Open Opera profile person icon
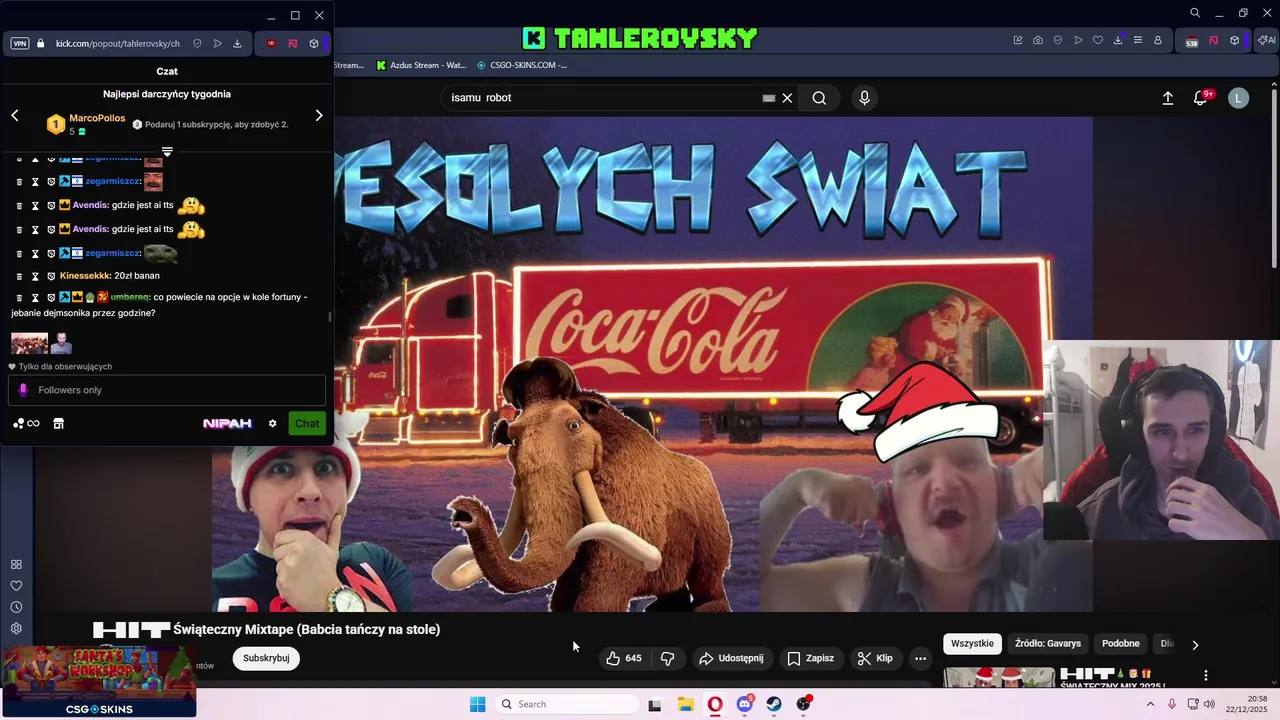This screenshot has width=1280, height=720. [x=1158, y=40]
